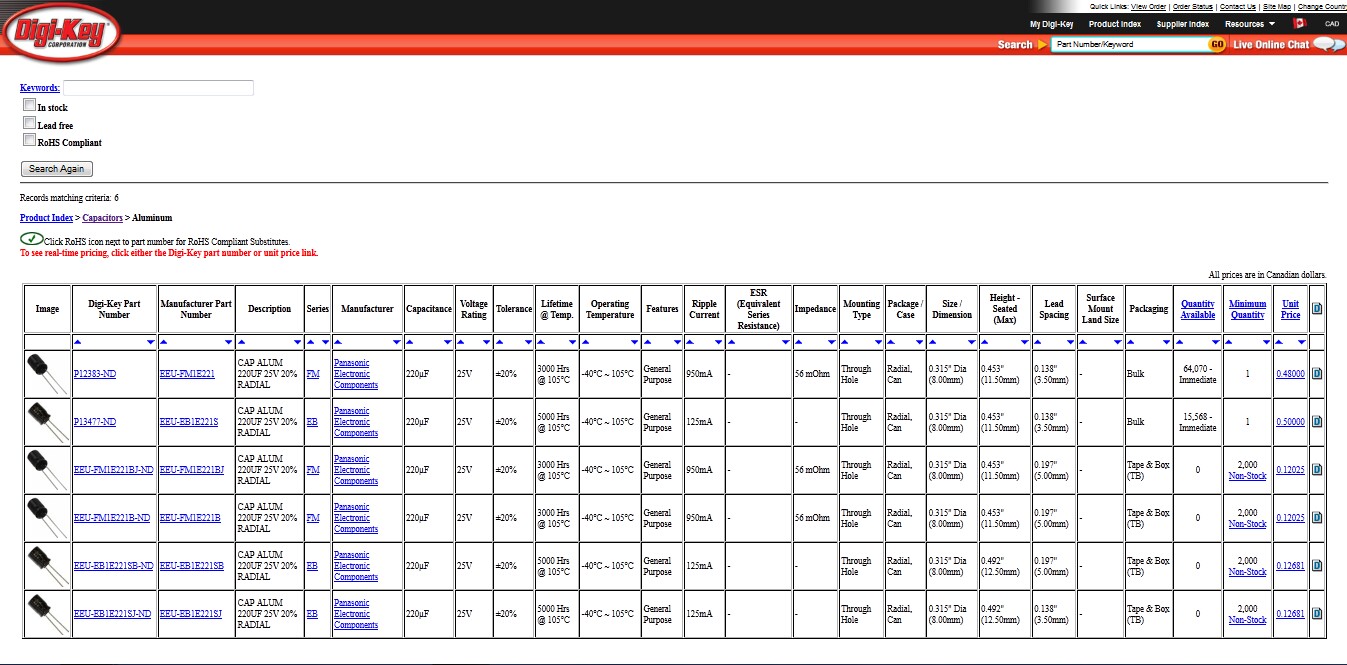Sort Digi-Key Part Number descending arrow

point(150,342)
